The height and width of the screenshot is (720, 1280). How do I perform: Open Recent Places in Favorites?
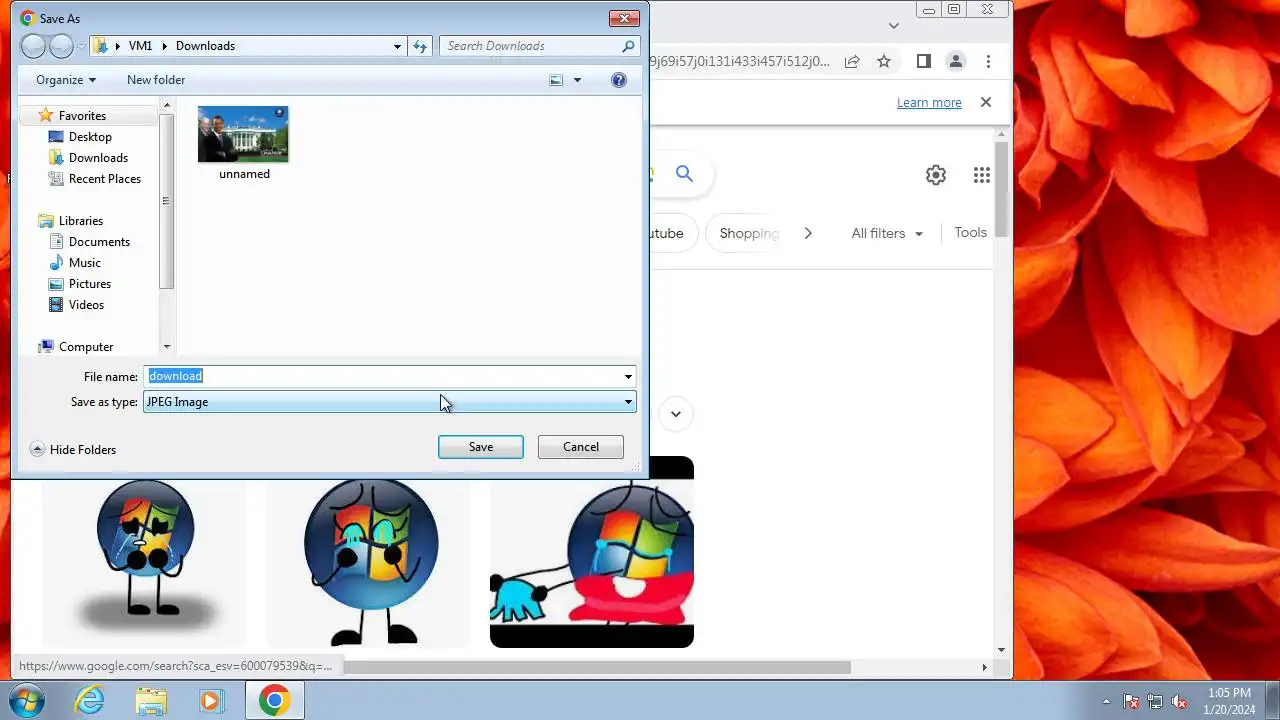pos(105,179)
